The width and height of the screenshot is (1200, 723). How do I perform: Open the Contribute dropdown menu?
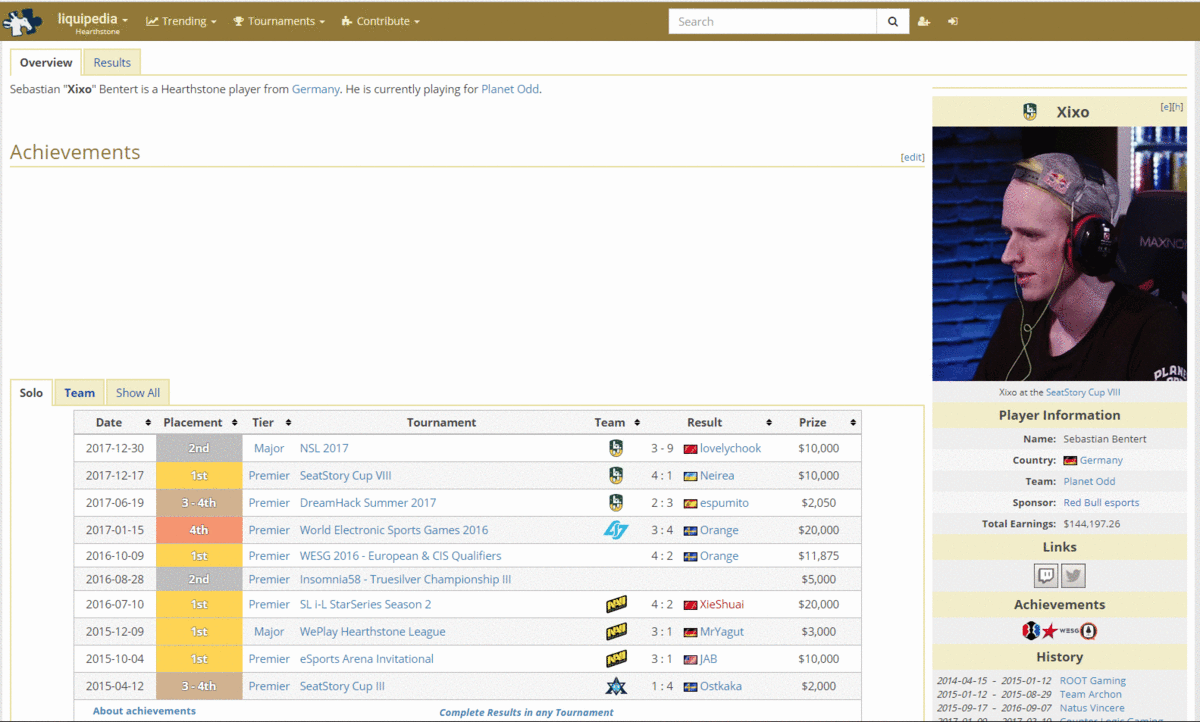(x=381, y=21)
